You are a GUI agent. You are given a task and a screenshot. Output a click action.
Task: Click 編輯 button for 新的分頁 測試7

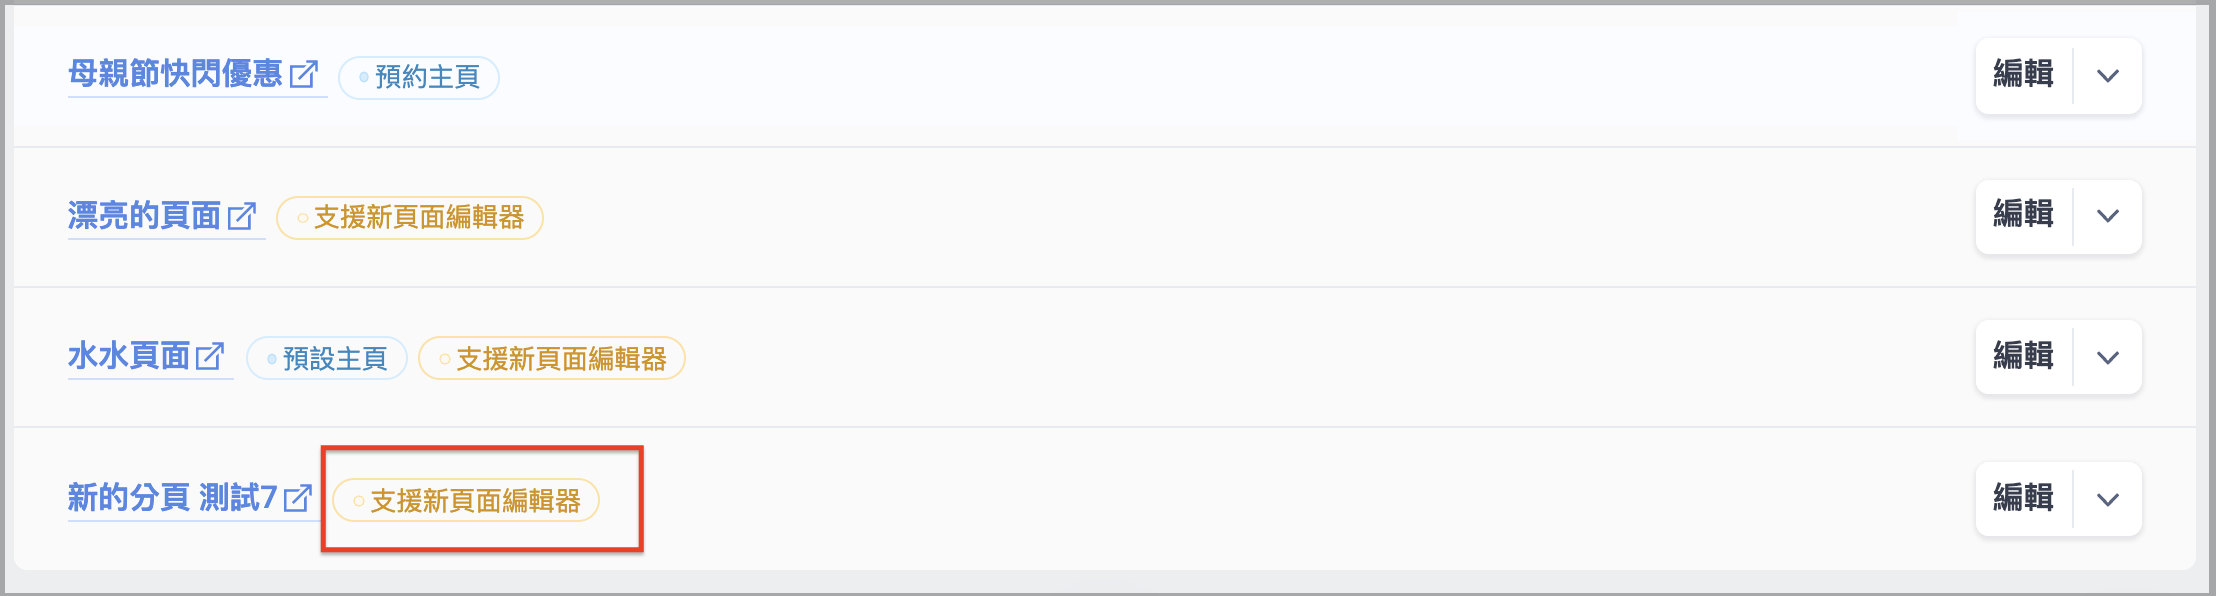click(x=2024, y=498)
